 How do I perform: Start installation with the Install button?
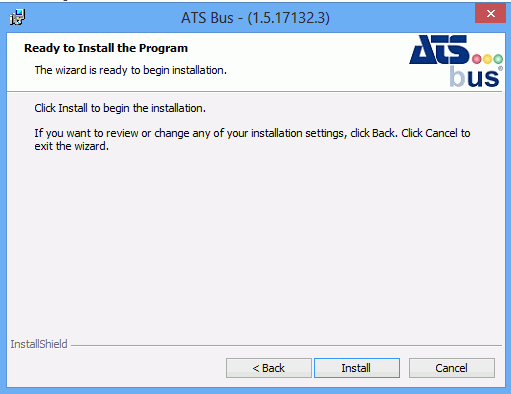(x=357, y=368)
